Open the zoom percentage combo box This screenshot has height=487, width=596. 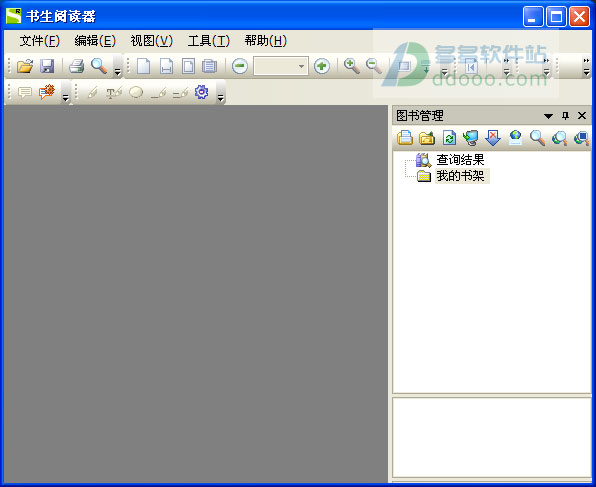[x=281, y=66]
